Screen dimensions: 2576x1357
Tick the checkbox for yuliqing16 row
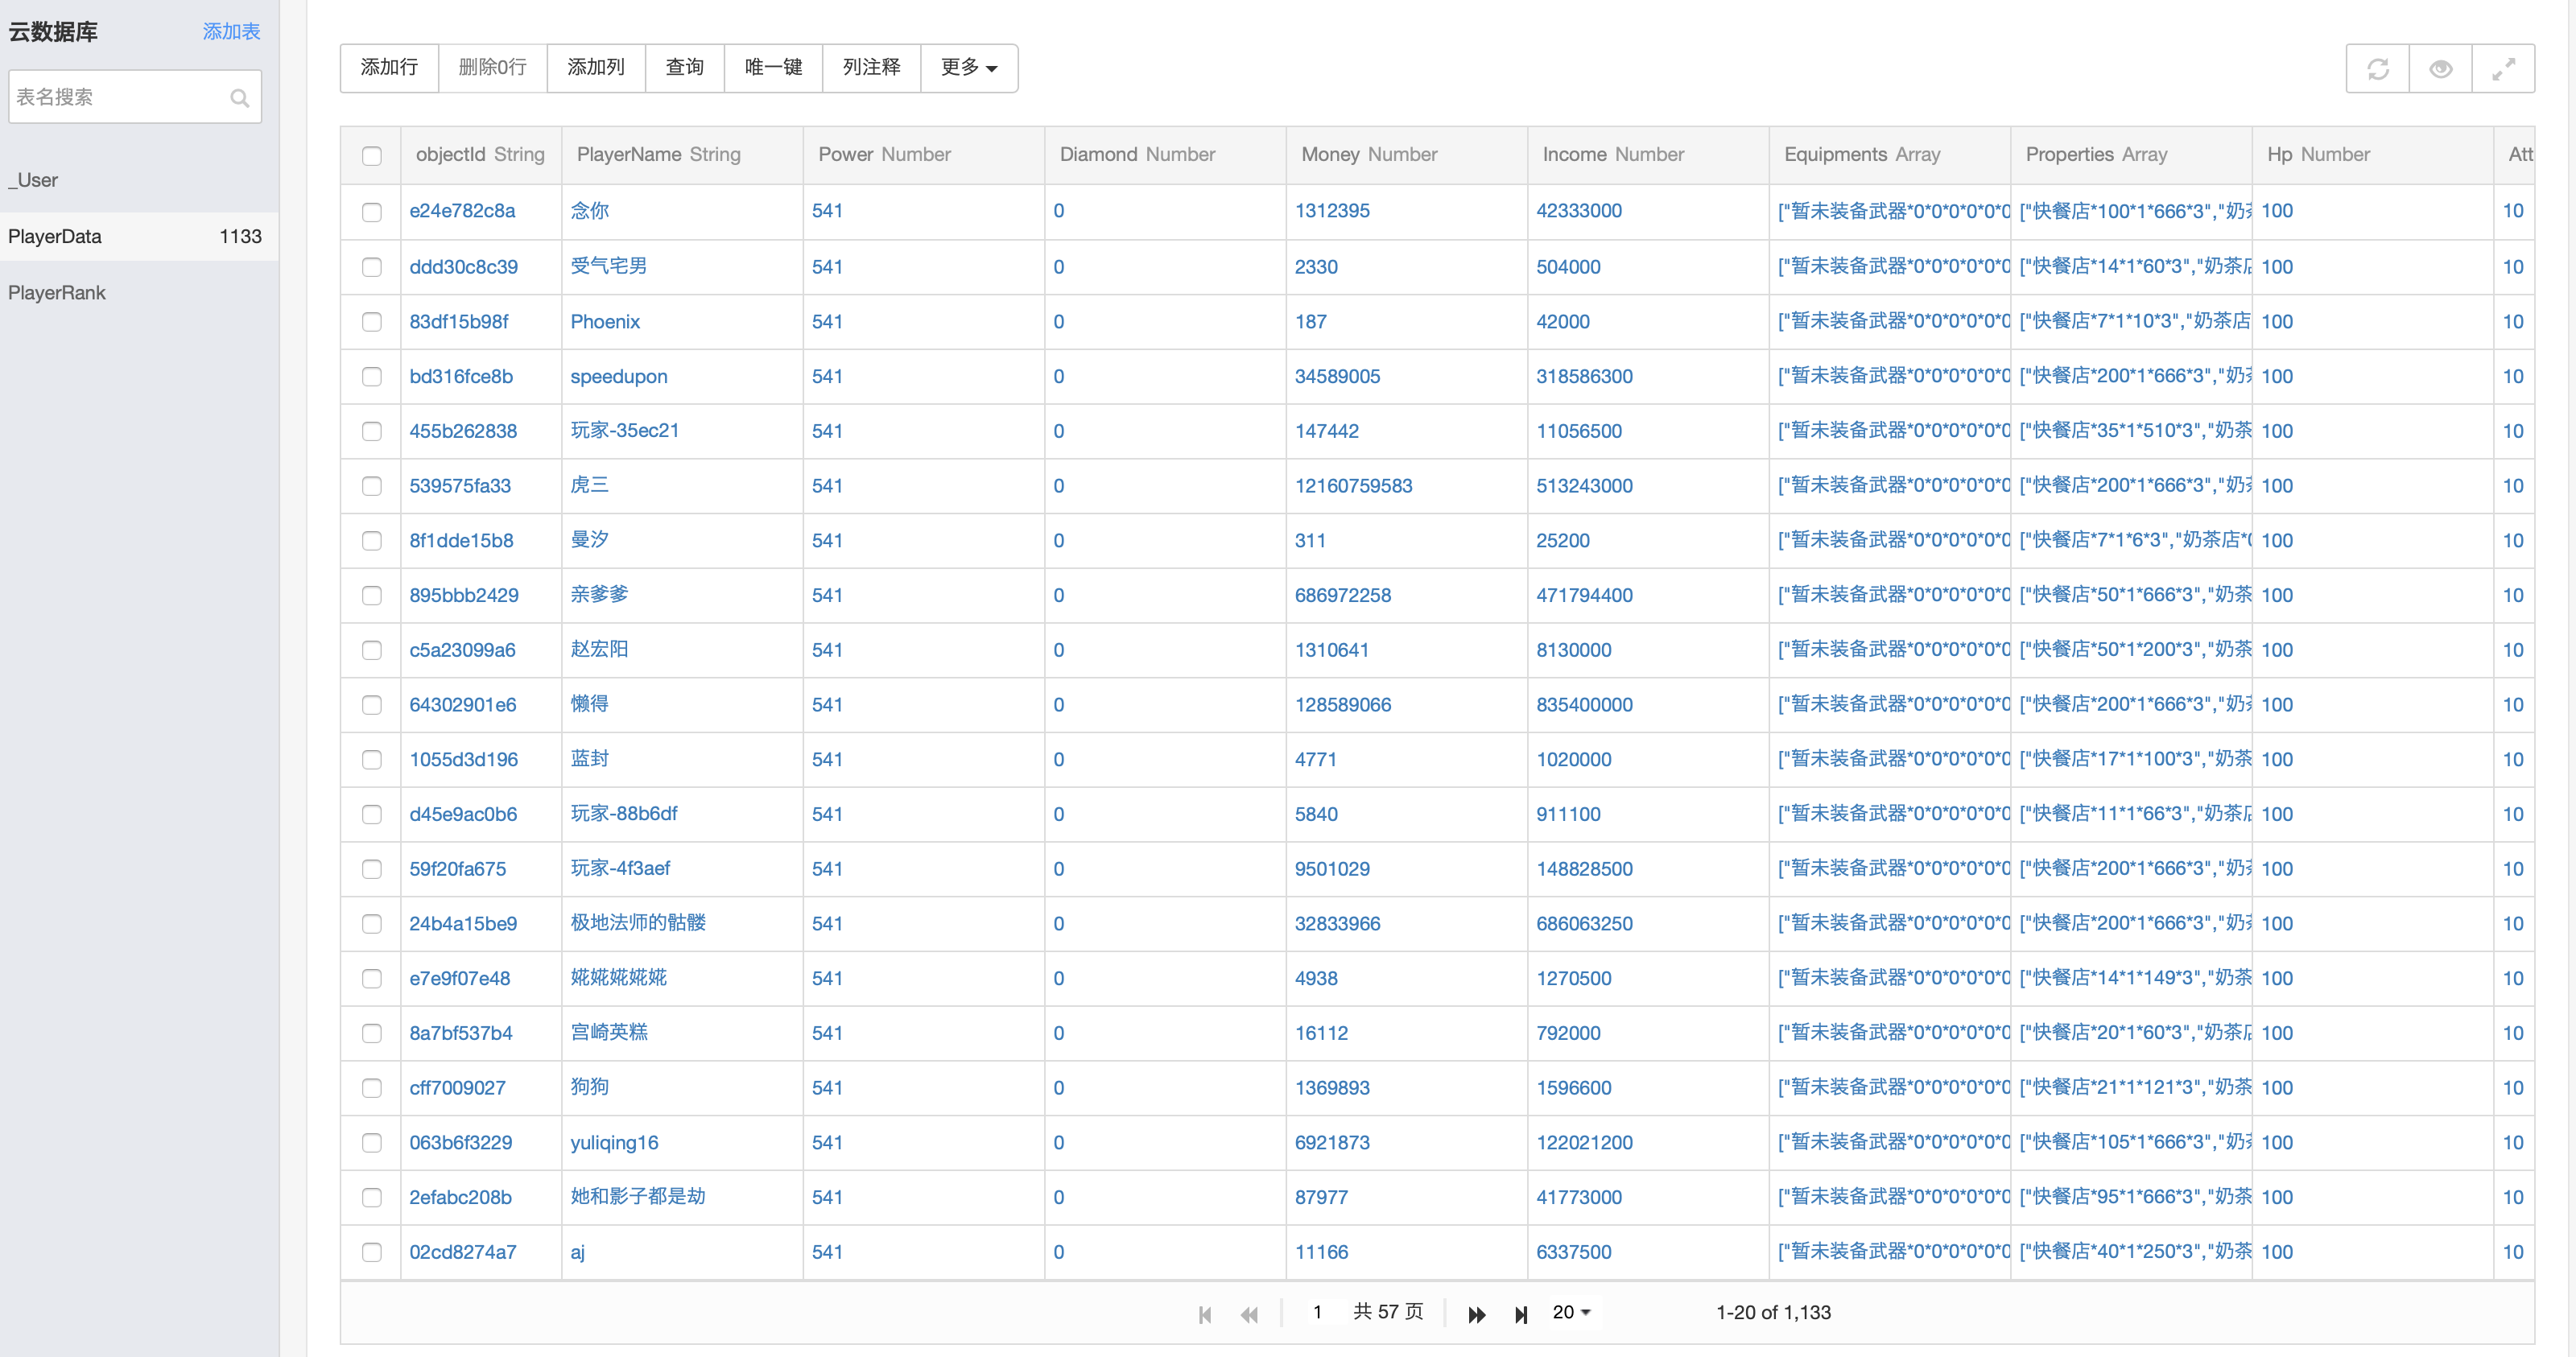372,1143
